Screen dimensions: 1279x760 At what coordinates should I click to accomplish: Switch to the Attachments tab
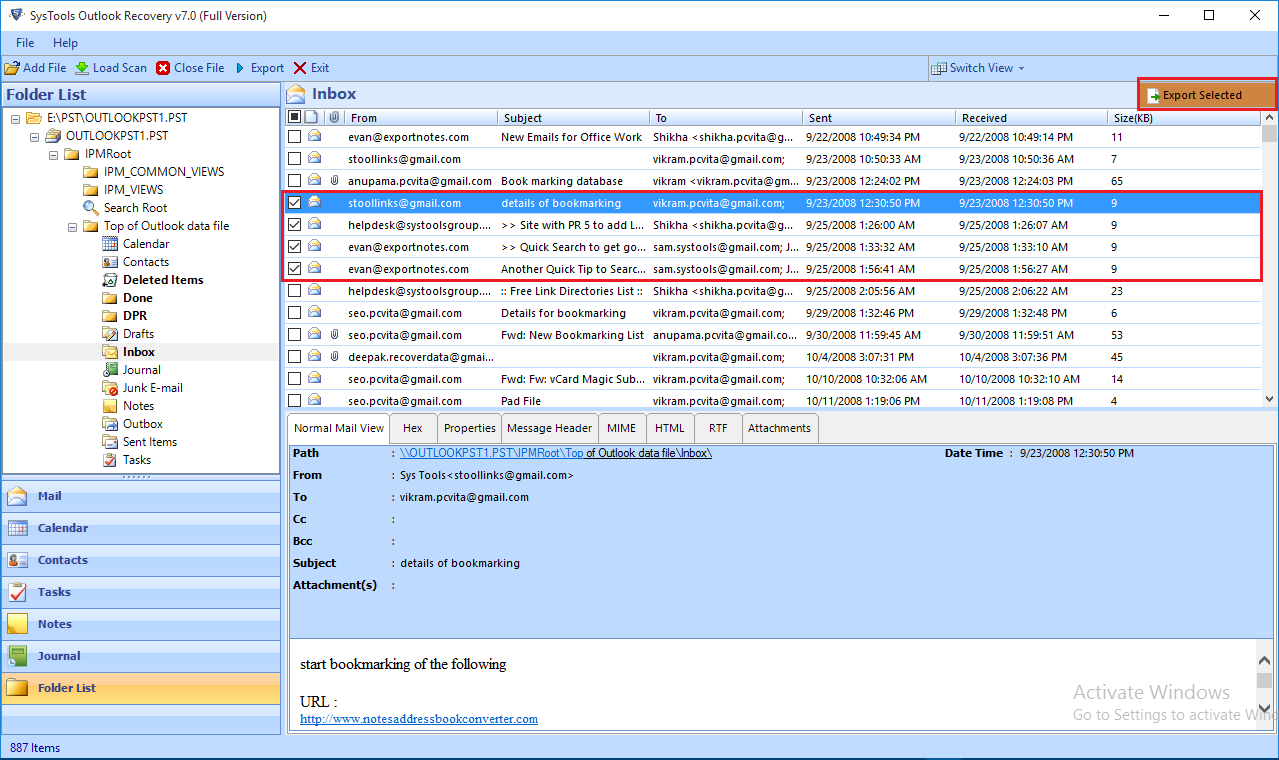point(779,428)
